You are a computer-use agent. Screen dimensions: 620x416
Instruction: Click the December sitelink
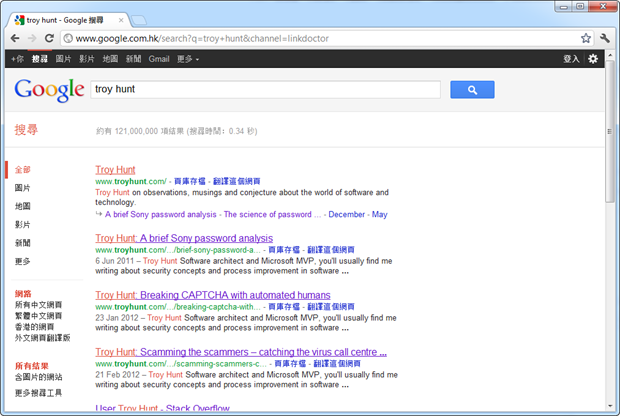tap(346, 214)
